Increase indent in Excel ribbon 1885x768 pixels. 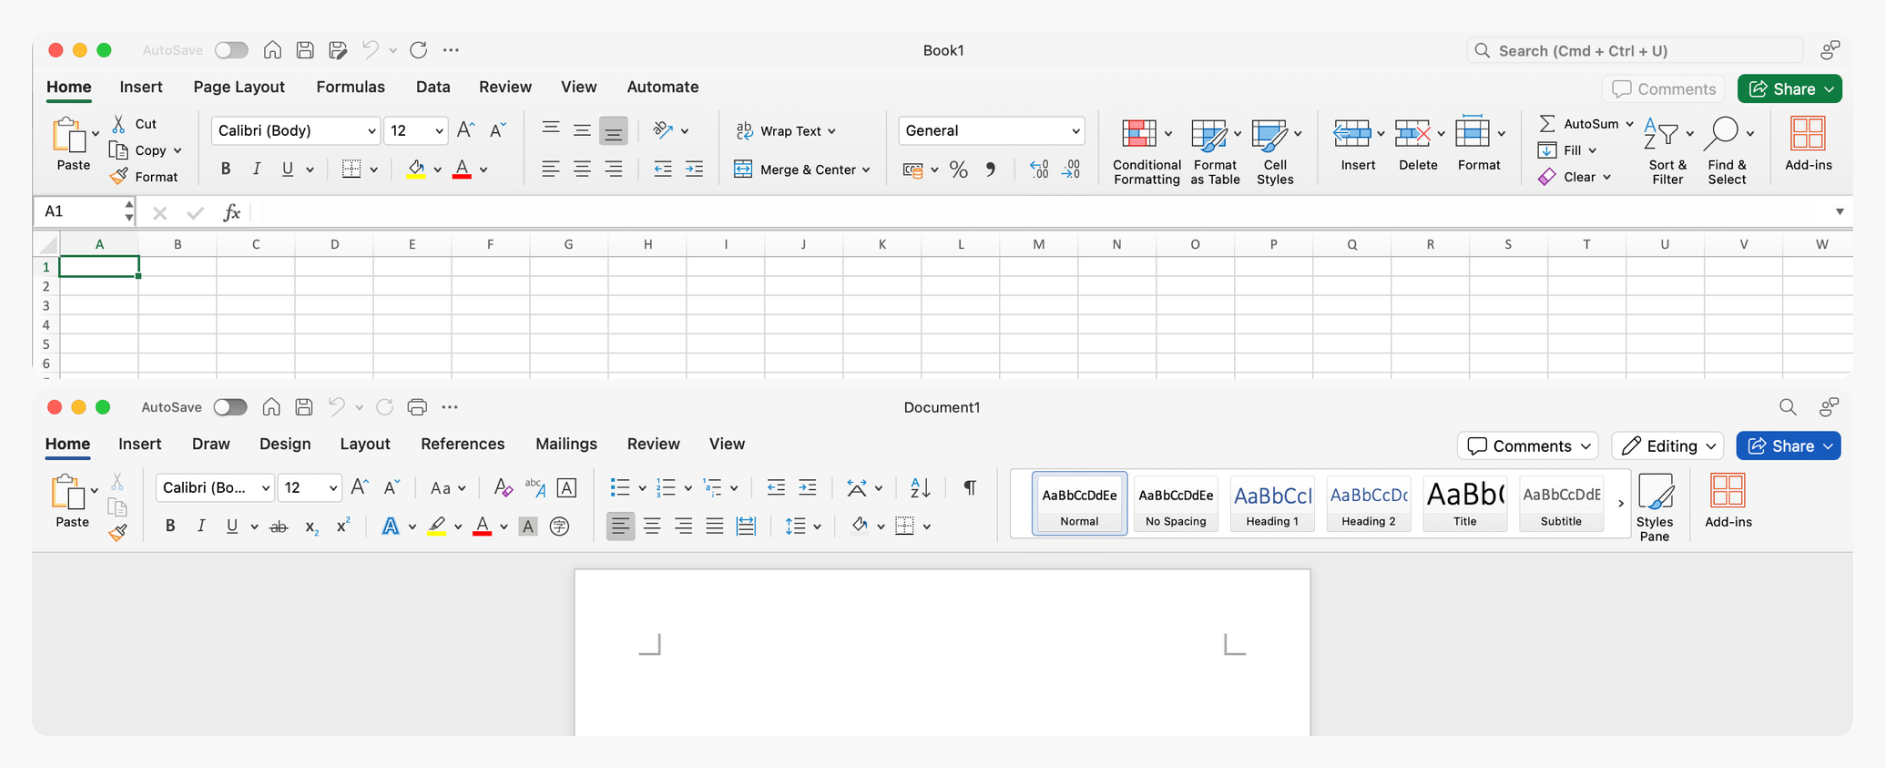tap(694, 169)
